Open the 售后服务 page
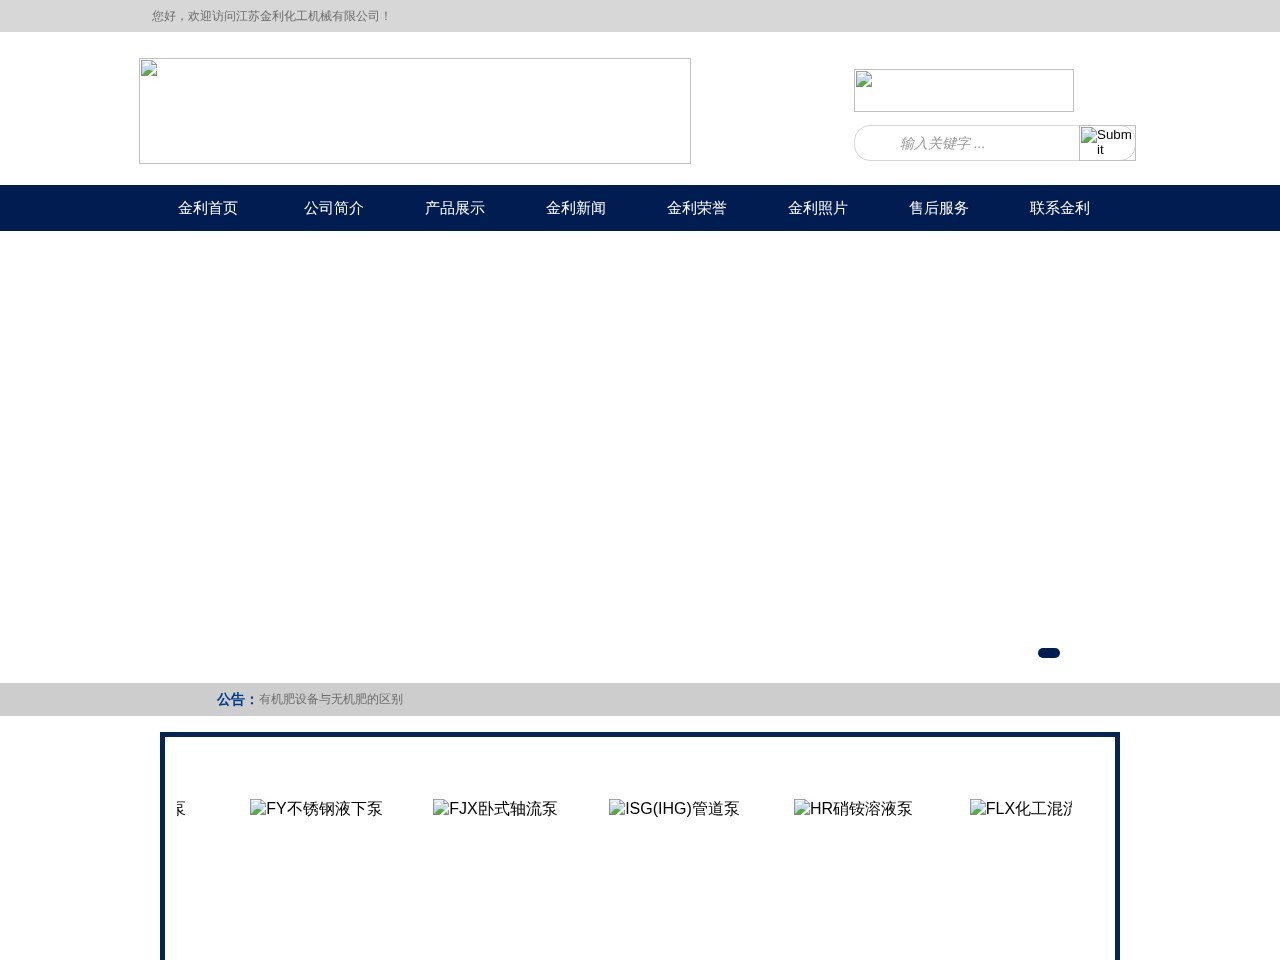The width and height of the screenshot is (1280, 960). pos(938,208)
